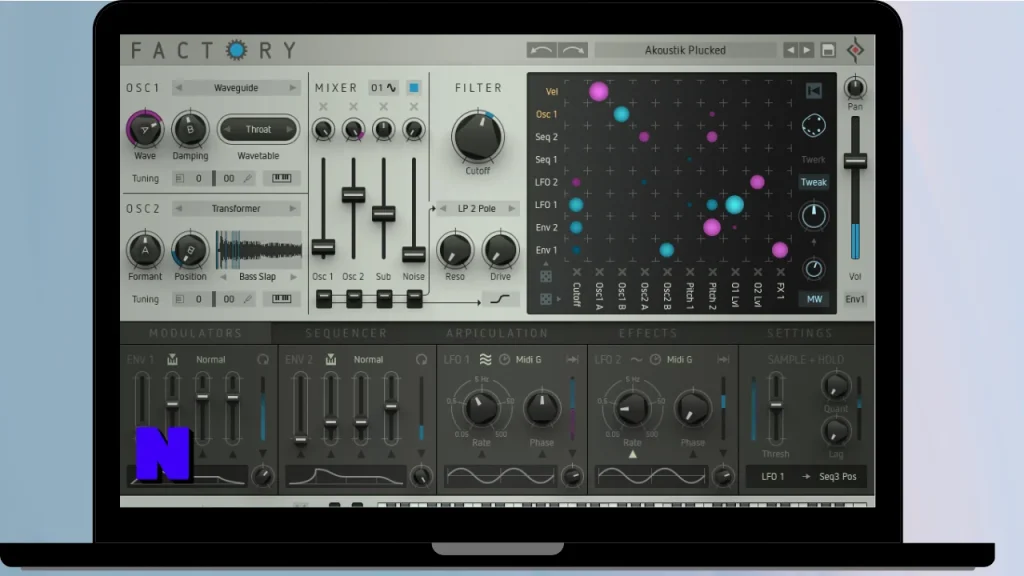Open the mixer 01 waveform dropdown
The image size is (1024, 576).
coord(383,88)
